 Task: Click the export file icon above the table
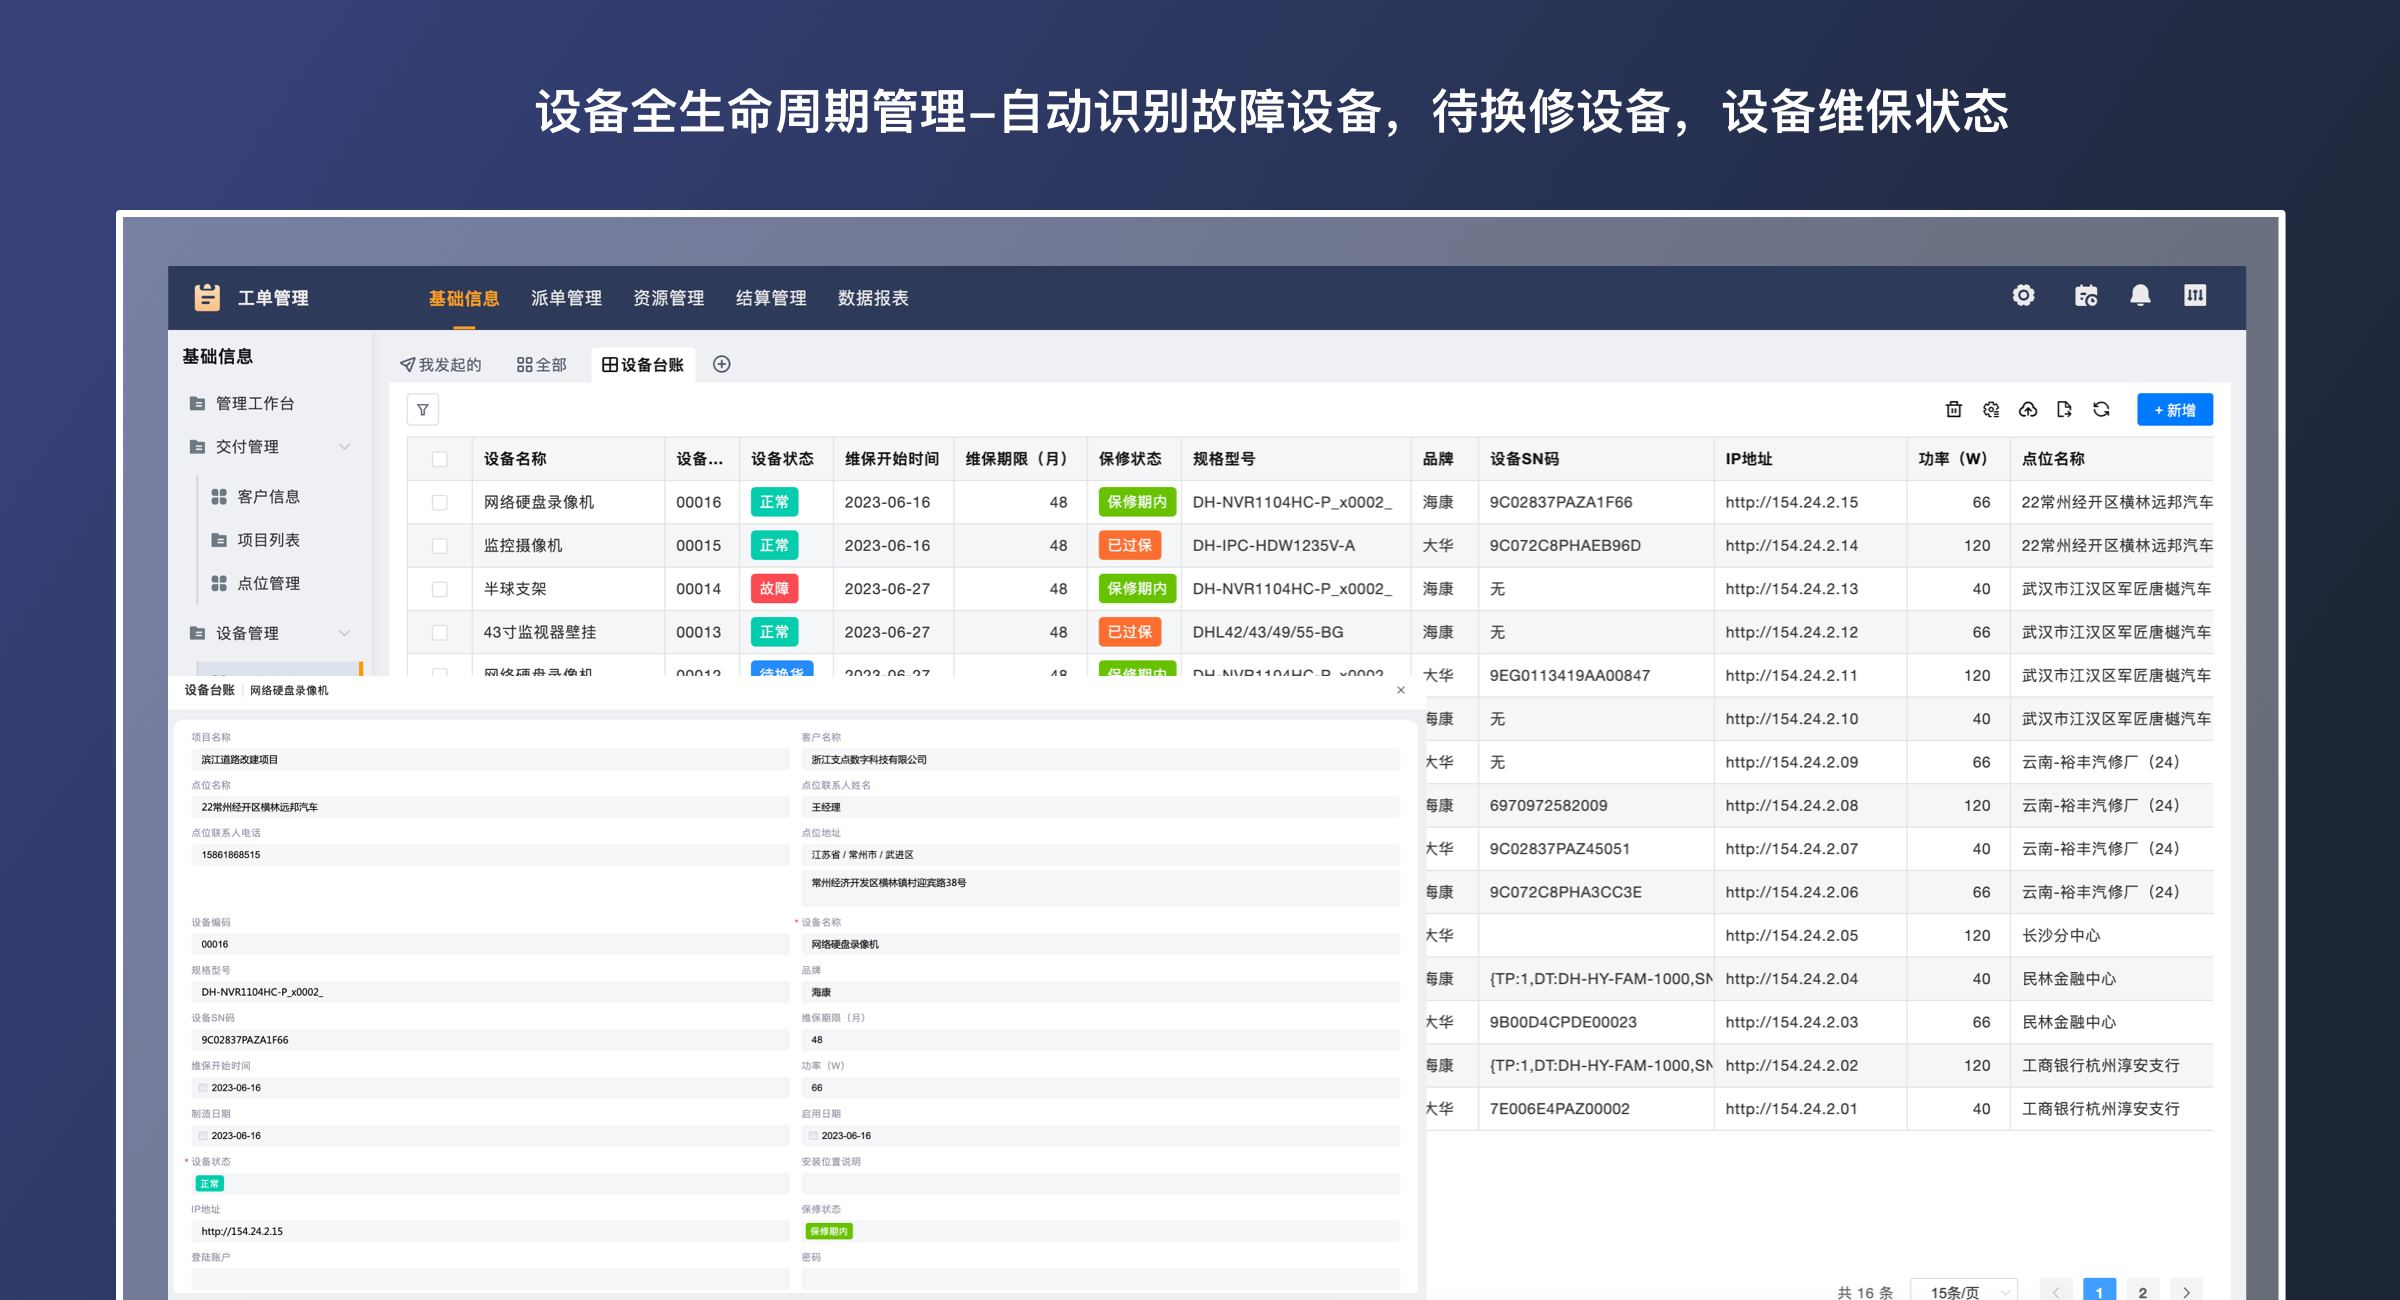click(x=2064, y=409)
